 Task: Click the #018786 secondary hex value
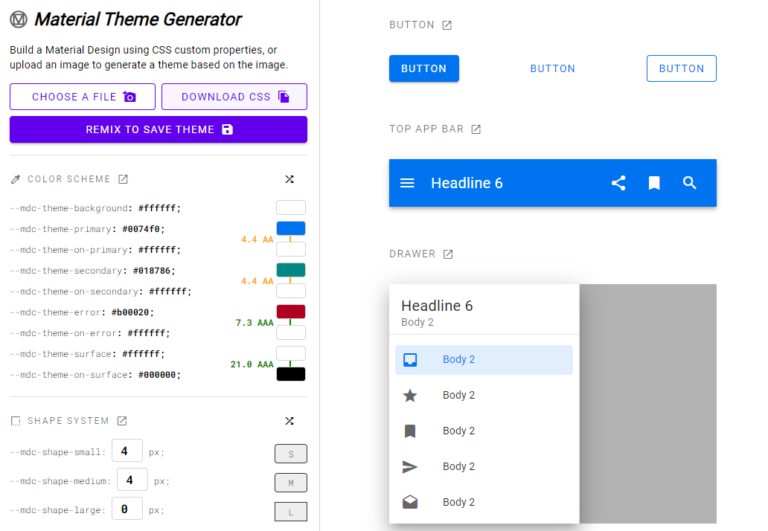(154, 270)
